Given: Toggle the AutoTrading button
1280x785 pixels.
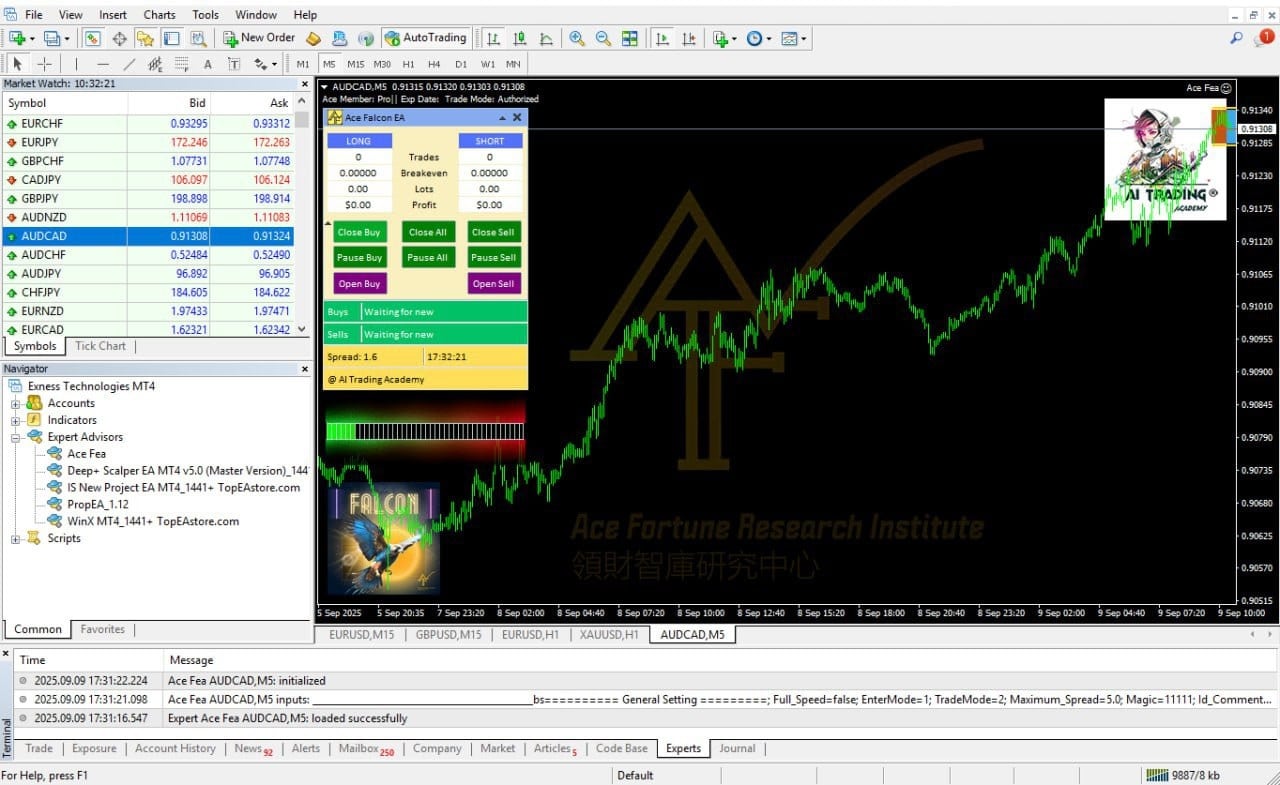Looking at the screenshot, I should click(x=425, y=38).
